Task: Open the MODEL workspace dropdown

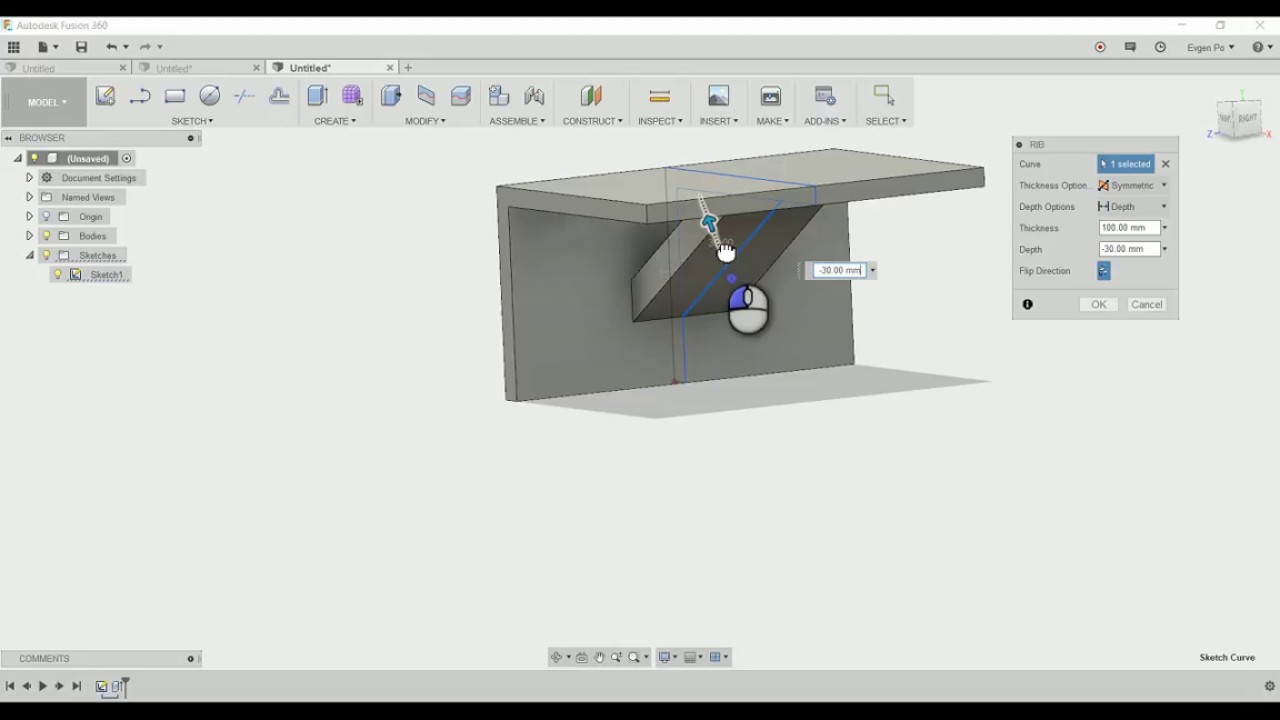Action: coord(46,102)
